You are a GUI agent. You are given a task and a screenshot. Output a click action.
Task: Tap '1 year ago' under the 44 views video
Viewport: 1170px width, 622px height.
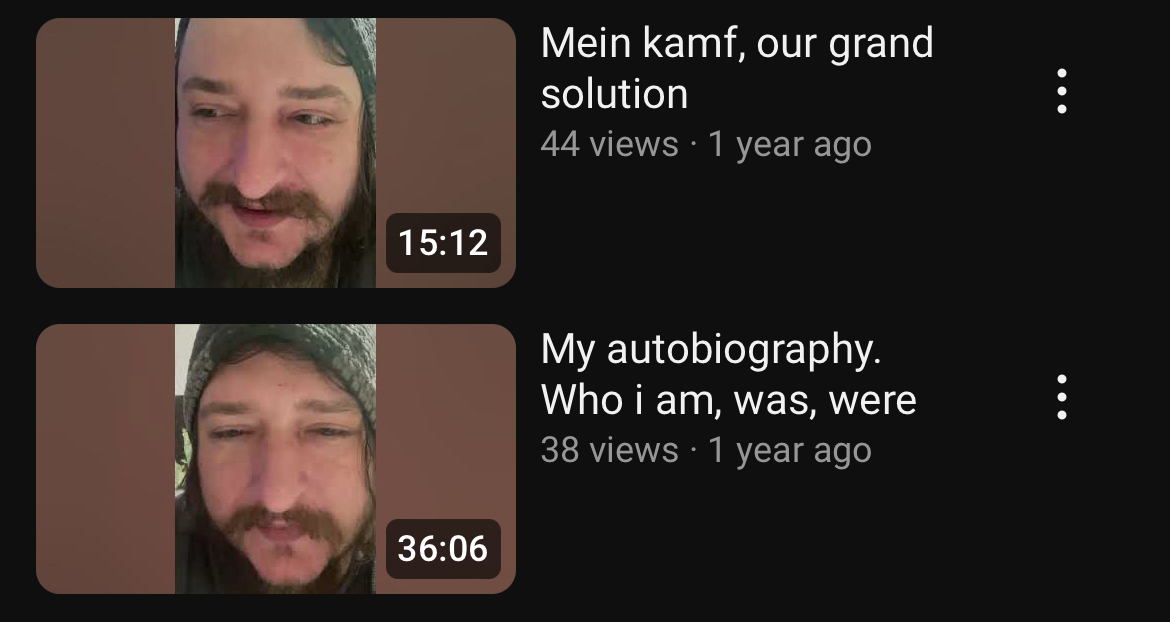[x=789, y=144]
